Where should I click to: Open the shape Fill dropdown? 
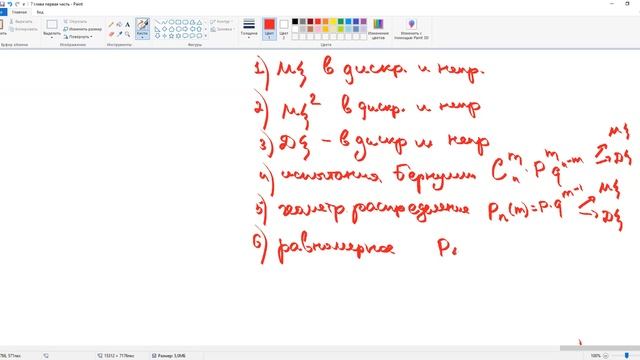click(x=222, y=29)
